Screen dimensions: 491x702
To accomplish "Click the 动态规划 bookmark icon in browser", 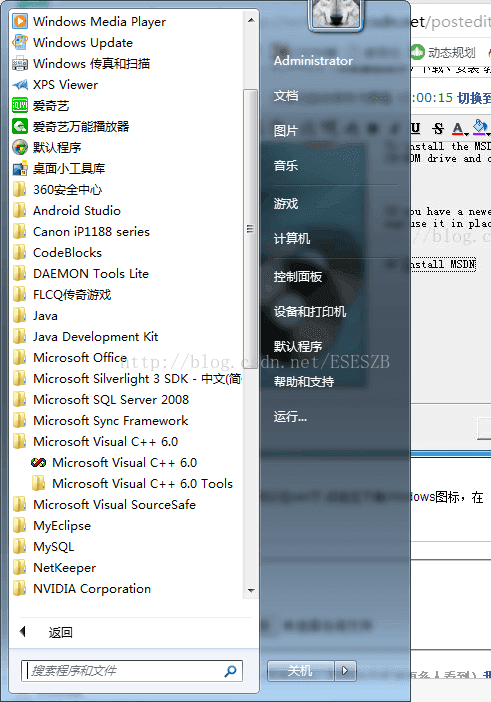I will (417, 52).
